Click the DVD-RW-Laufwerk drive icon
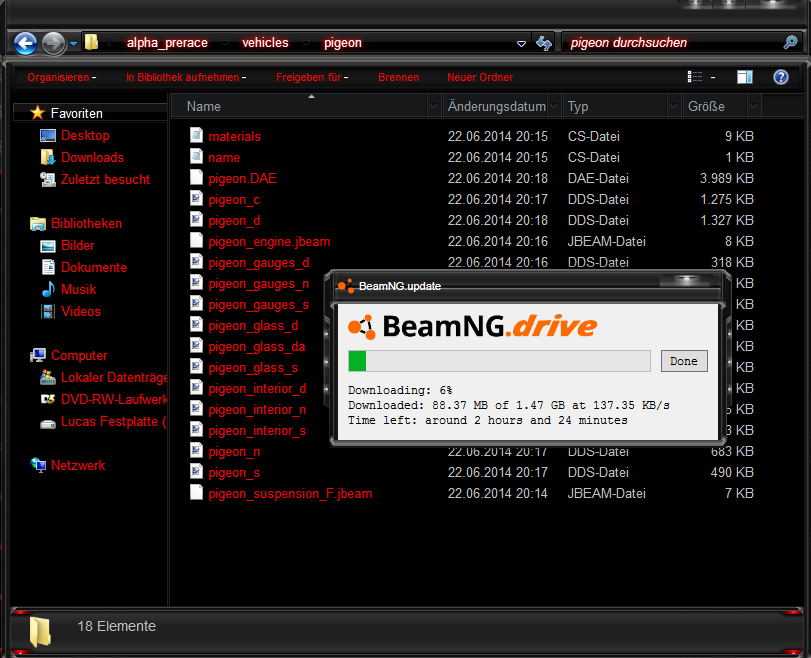This screenshot has height=658, width=811. click(x=48, y=399)
